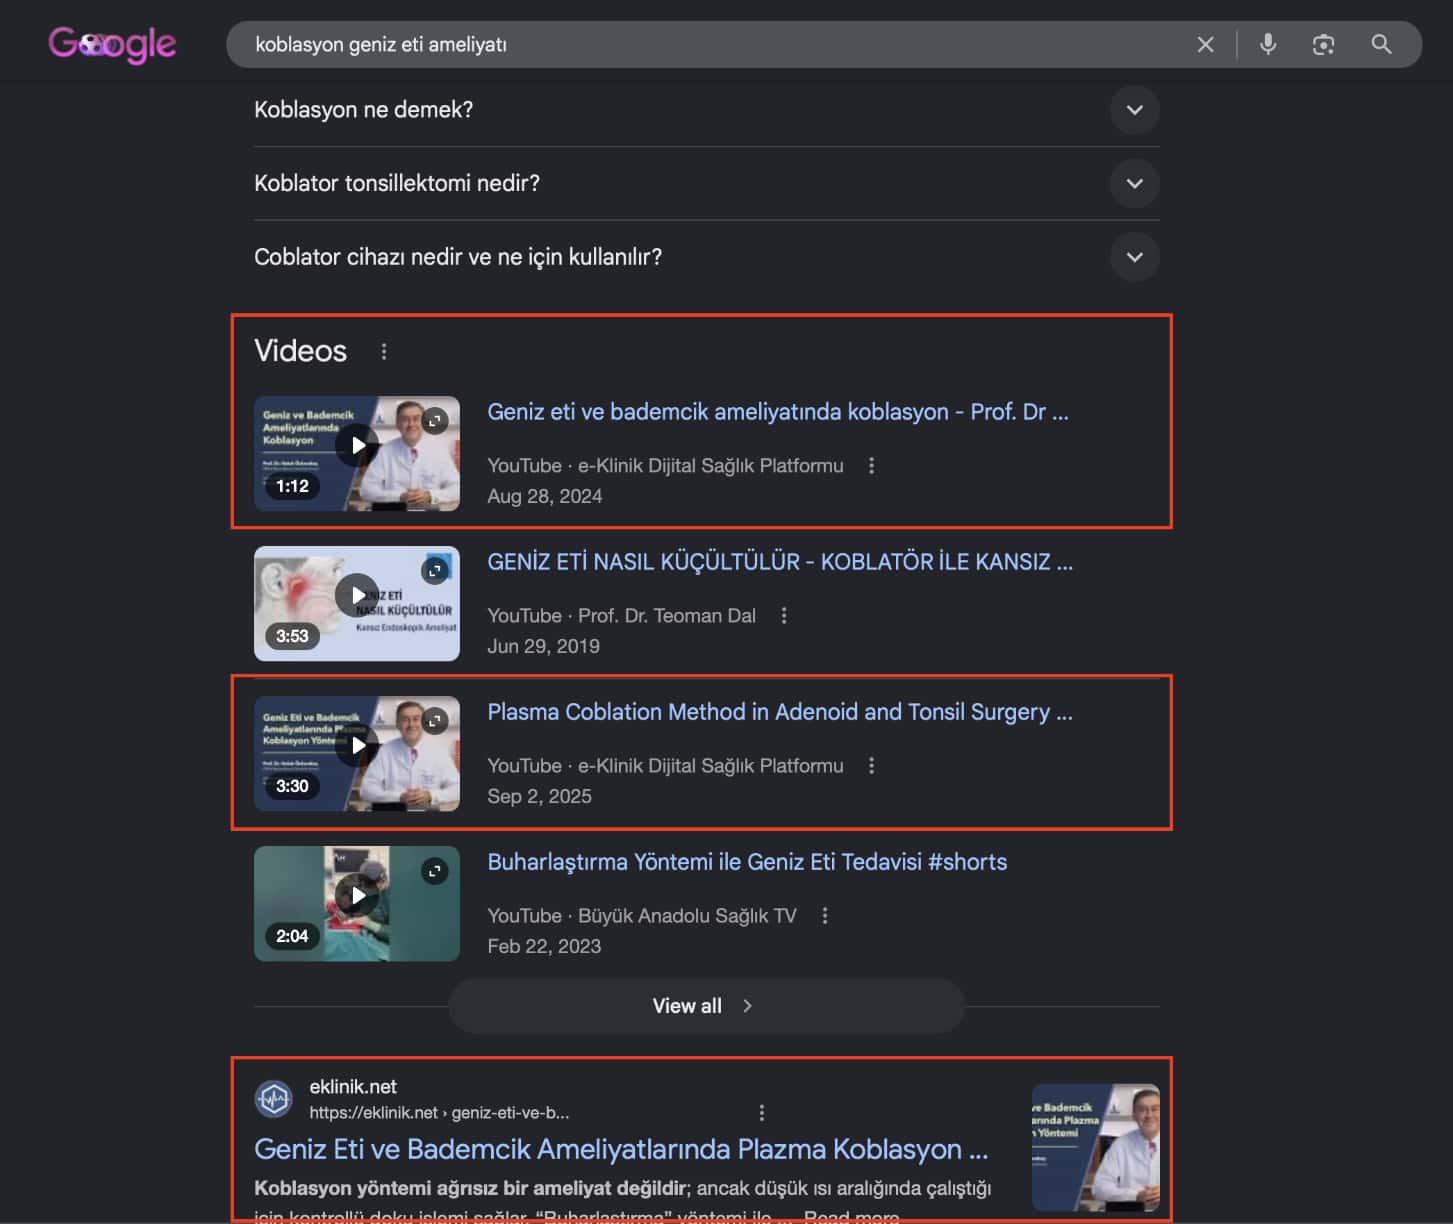
Task: Click the eklinik.net URL breadcrumb
Action: tap(439, 1112)
